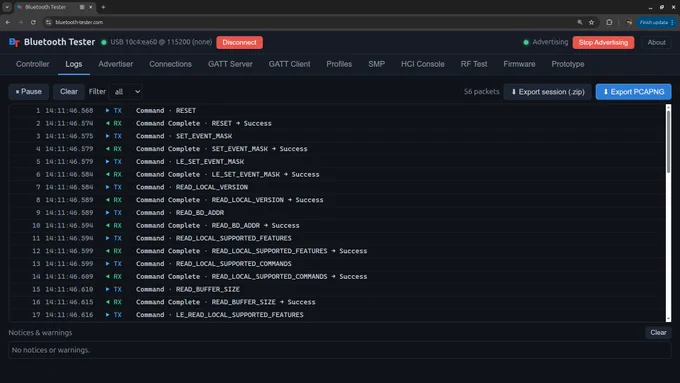This screenshot has height=383, width=680.
Task: Switch to the Connections tab
Action: pos(170,64)
